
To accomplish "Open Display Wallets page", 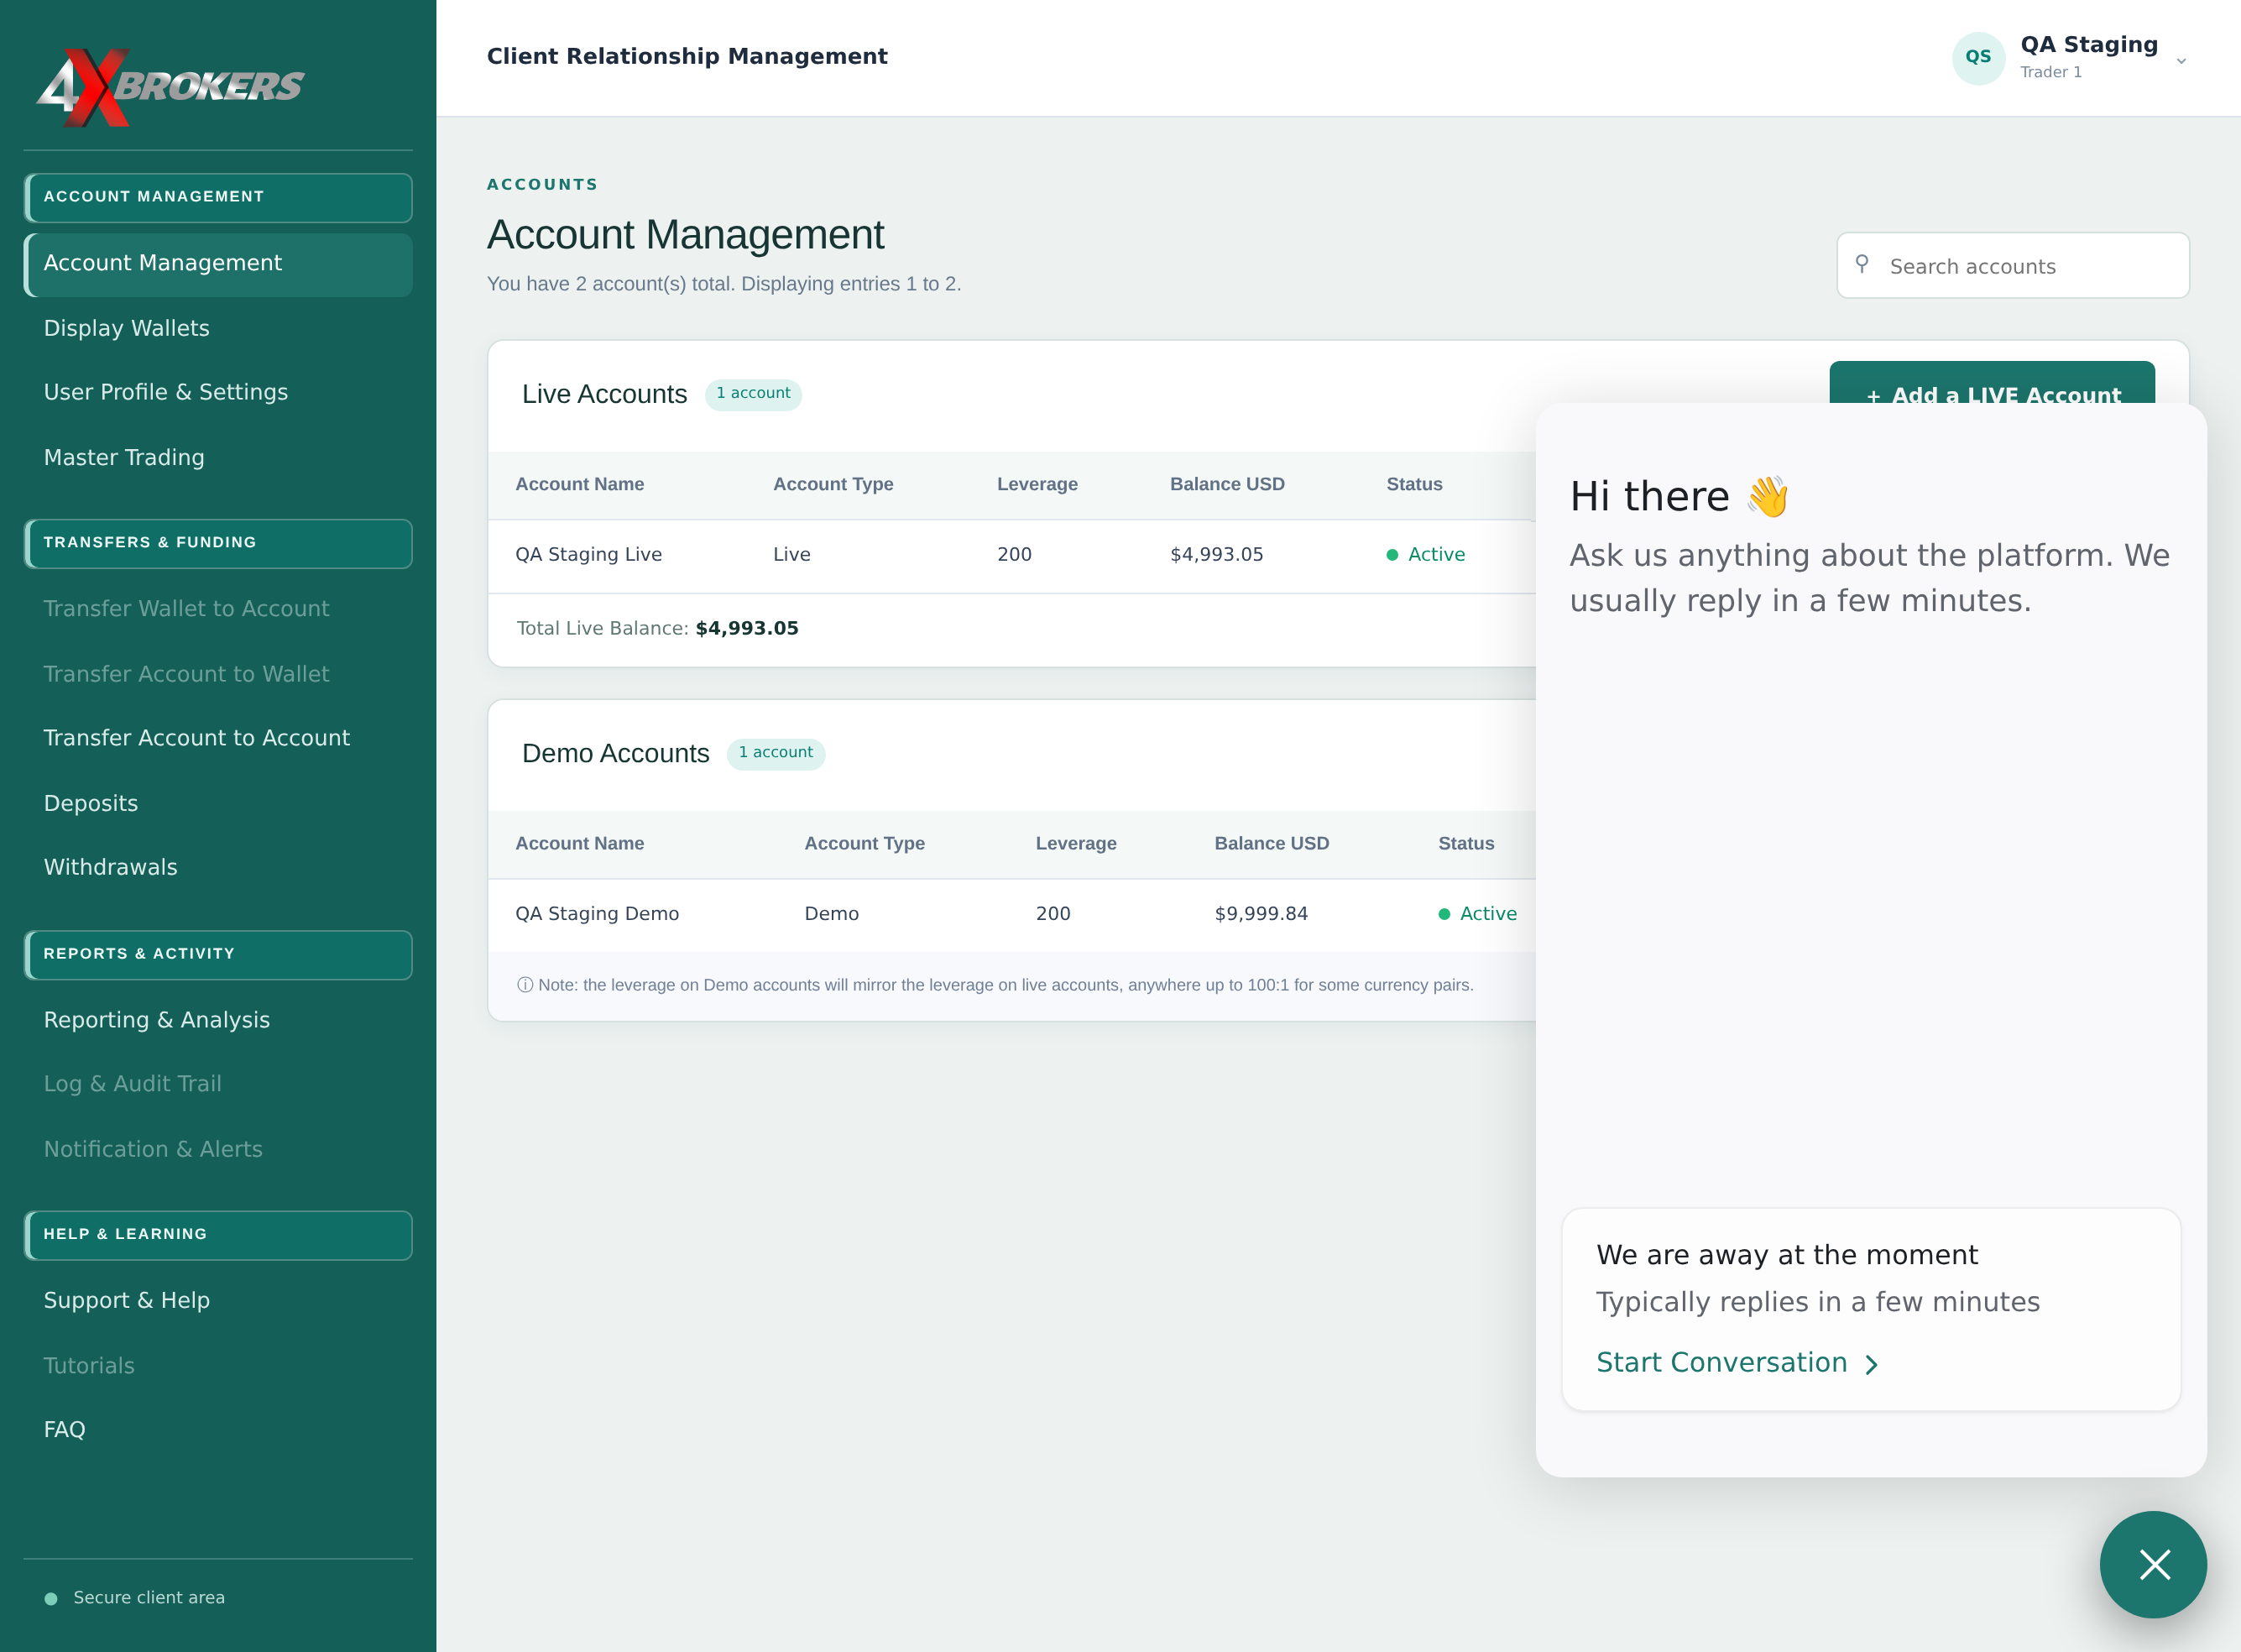I will 126,328.
